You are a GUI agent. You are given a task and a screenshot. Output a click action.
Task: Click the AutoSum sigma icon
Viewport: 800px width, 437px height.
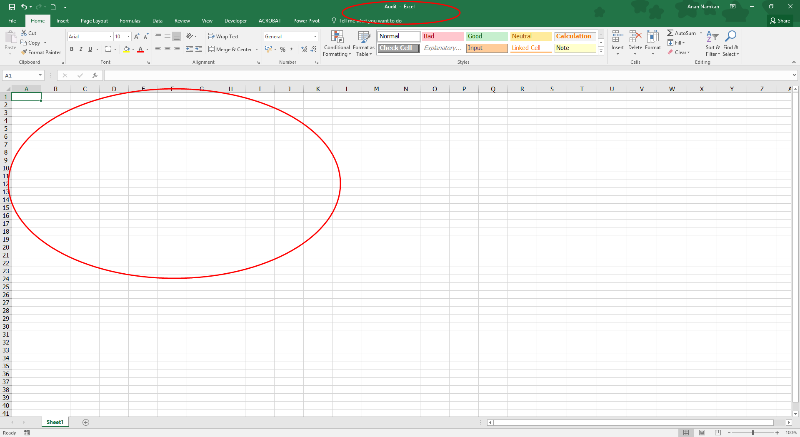point(669,34)
